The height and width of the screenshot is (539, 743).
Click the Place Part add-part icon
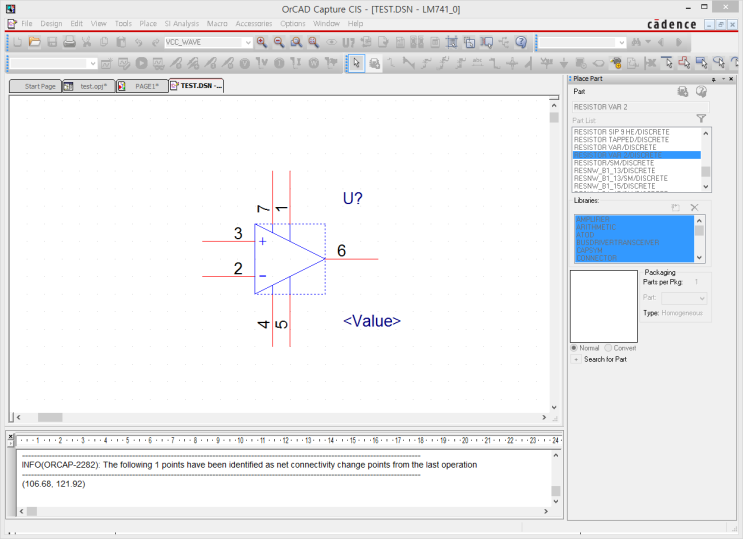682,91
